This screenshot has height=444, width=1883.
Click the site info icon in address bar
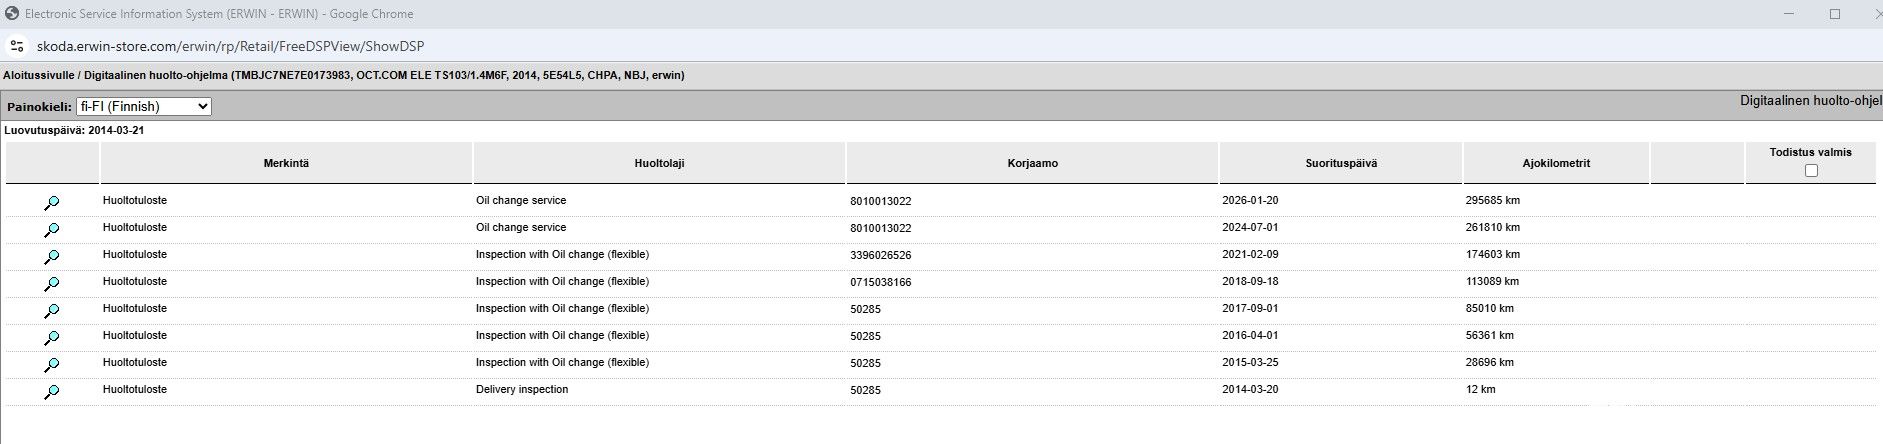tap(16, 46)
